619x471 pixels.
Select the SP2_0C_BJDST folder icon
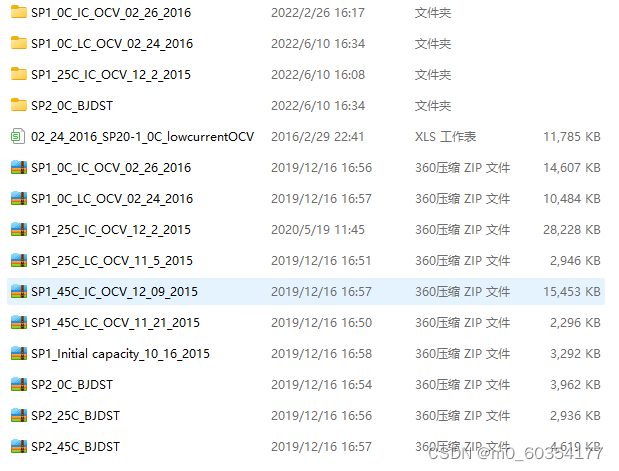click(19, 105)
